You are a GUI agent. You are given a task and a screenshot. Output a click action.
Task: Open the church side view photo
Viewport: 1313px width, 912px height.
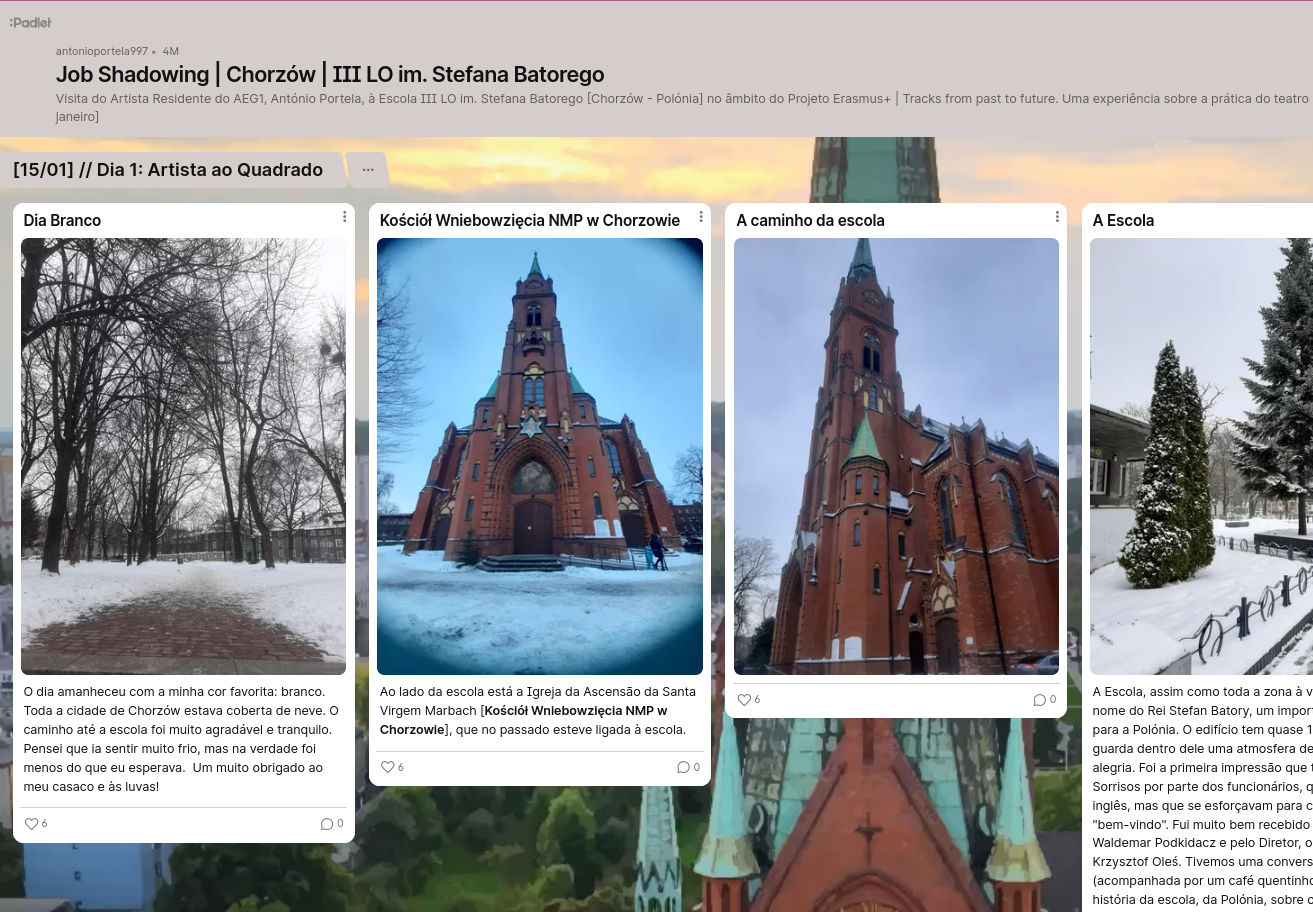click(896, 456)
